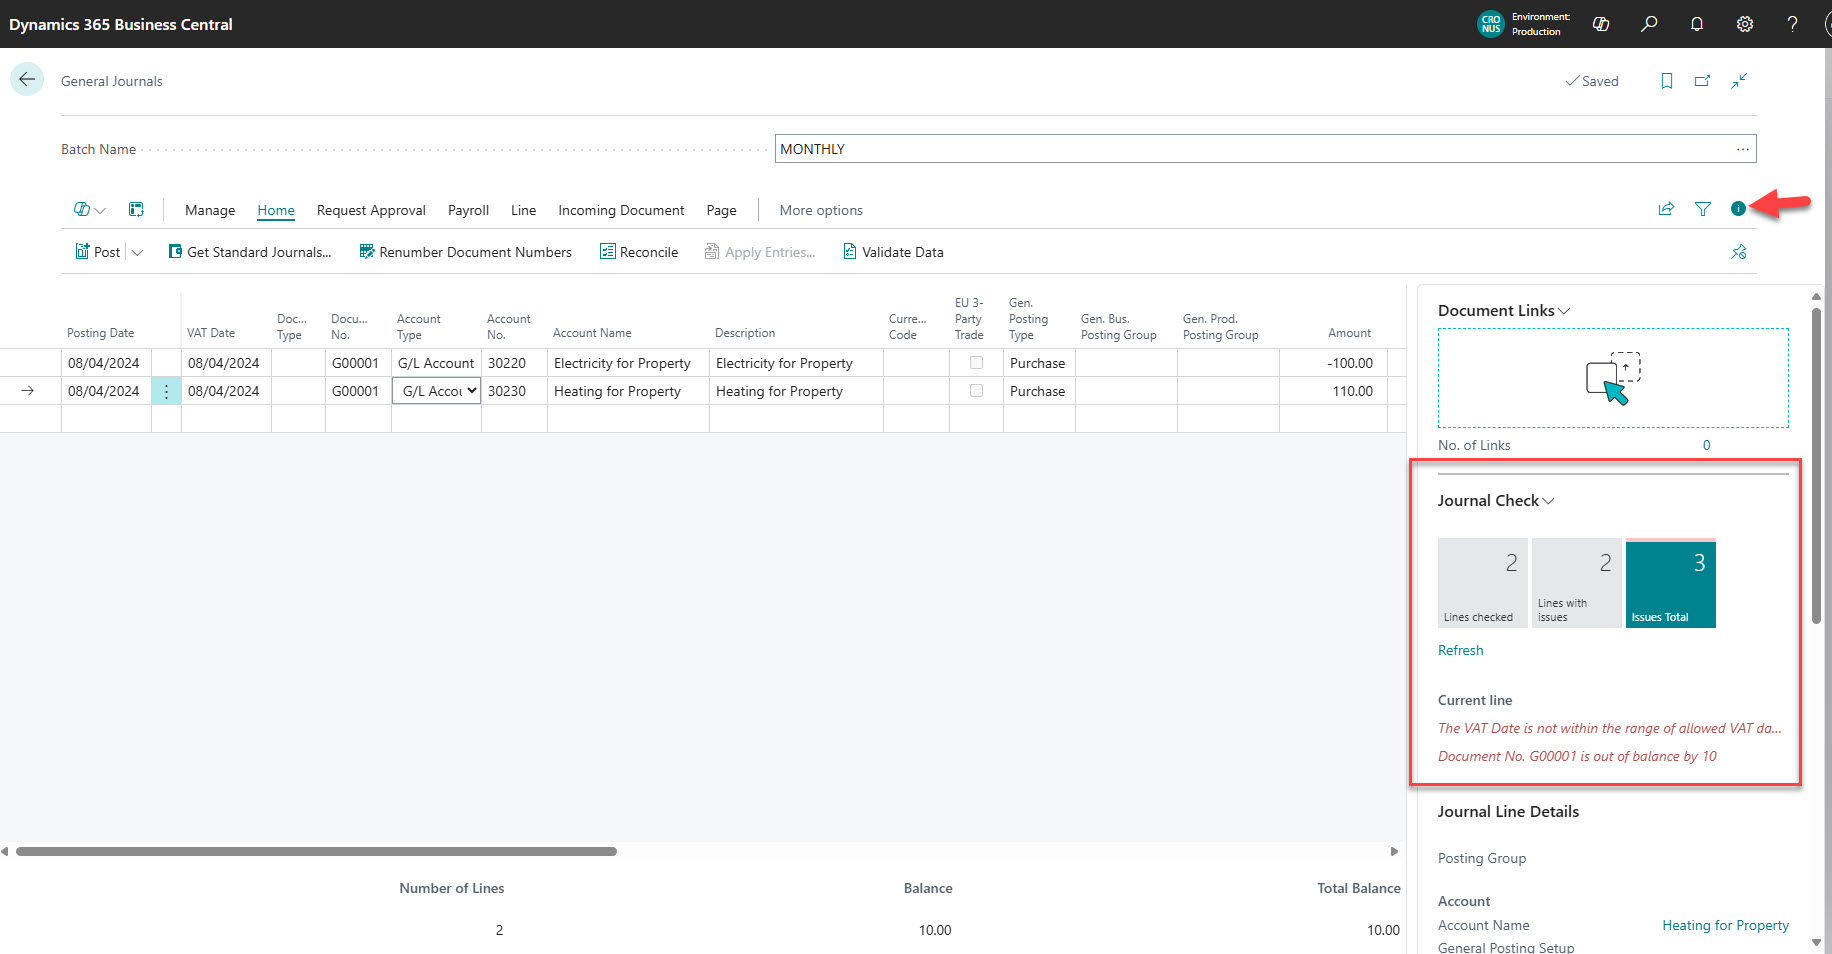Click the horizontal grid scrollbar

[x=316, y=852]
